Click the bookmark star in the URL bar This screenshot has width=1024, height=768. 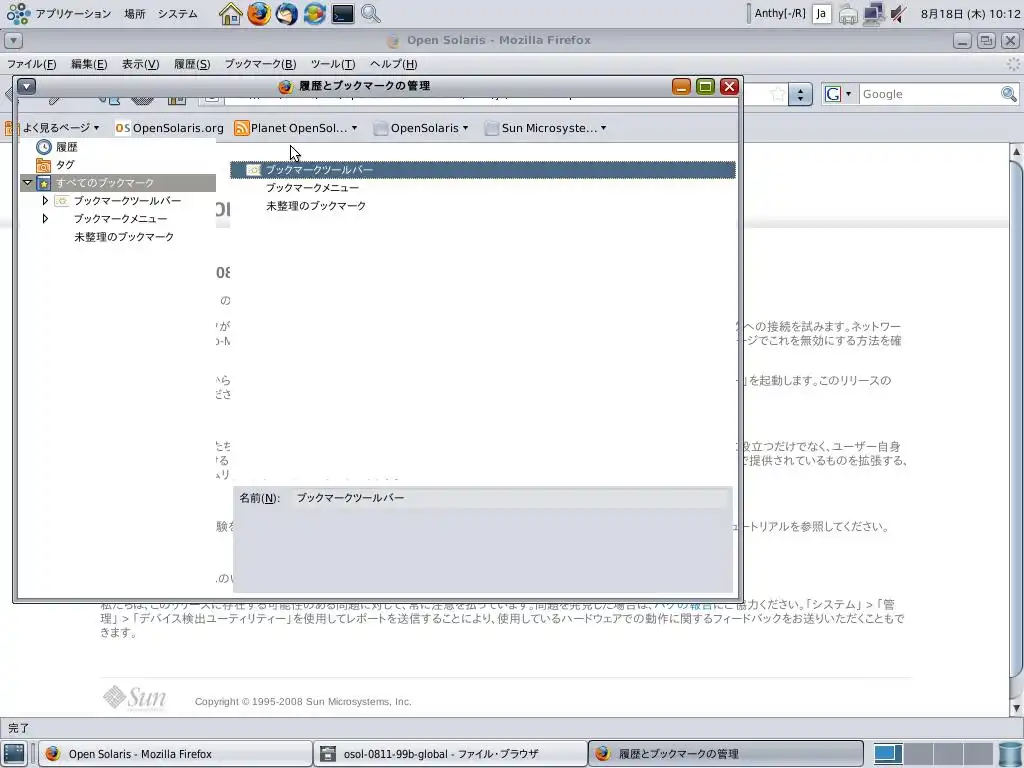click(x=776, y=94)
